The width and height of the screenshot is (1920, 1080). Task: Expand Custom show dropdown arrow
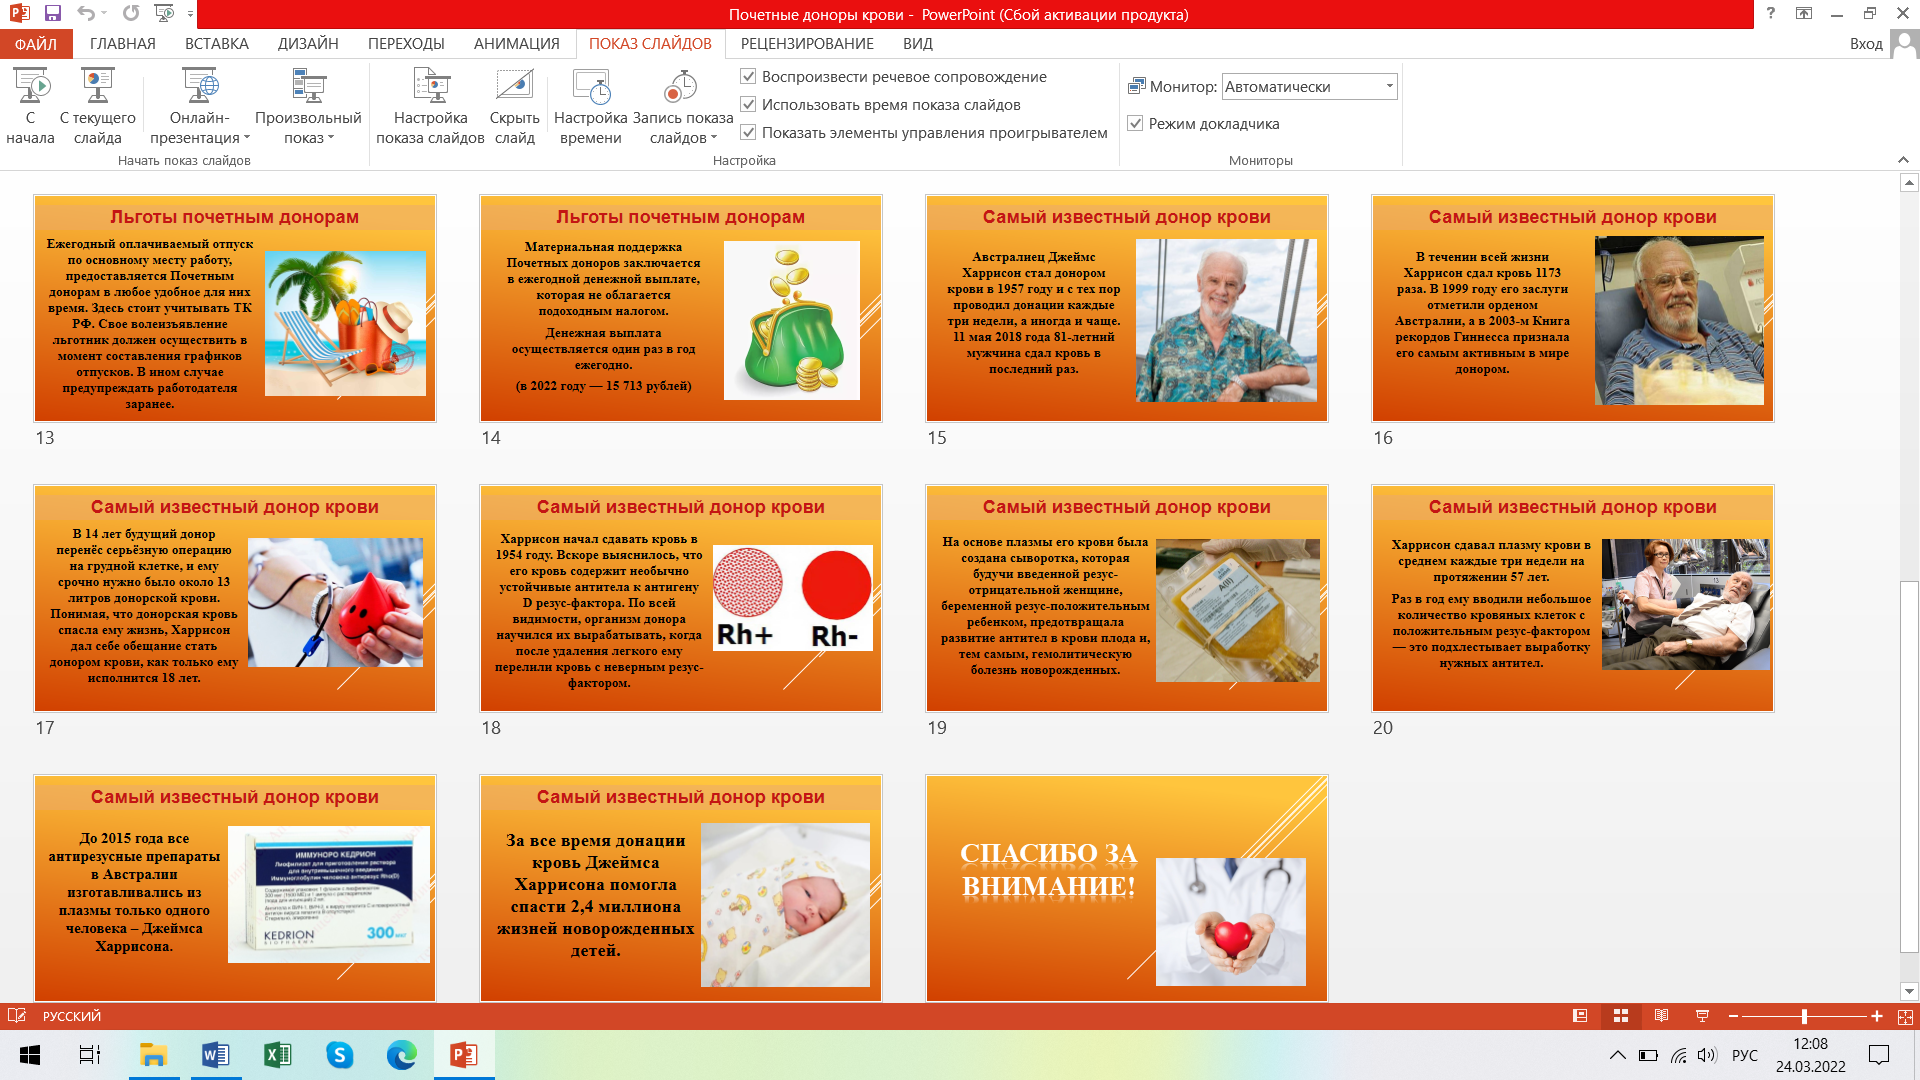click(331, 138)
